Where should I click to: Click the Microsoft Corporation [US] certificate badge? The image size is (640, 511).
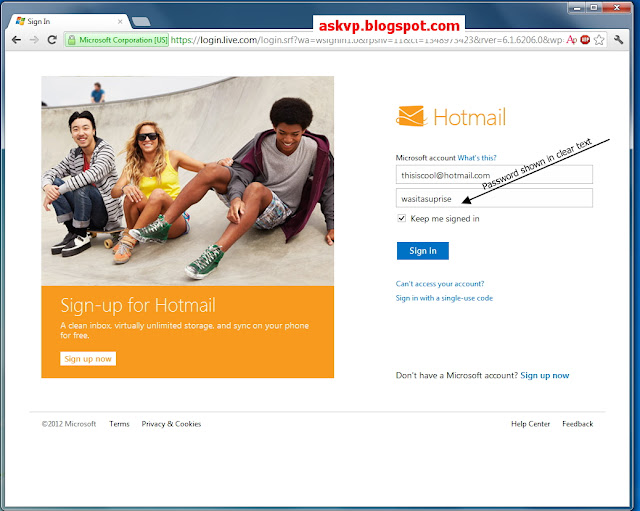(117, 40)
